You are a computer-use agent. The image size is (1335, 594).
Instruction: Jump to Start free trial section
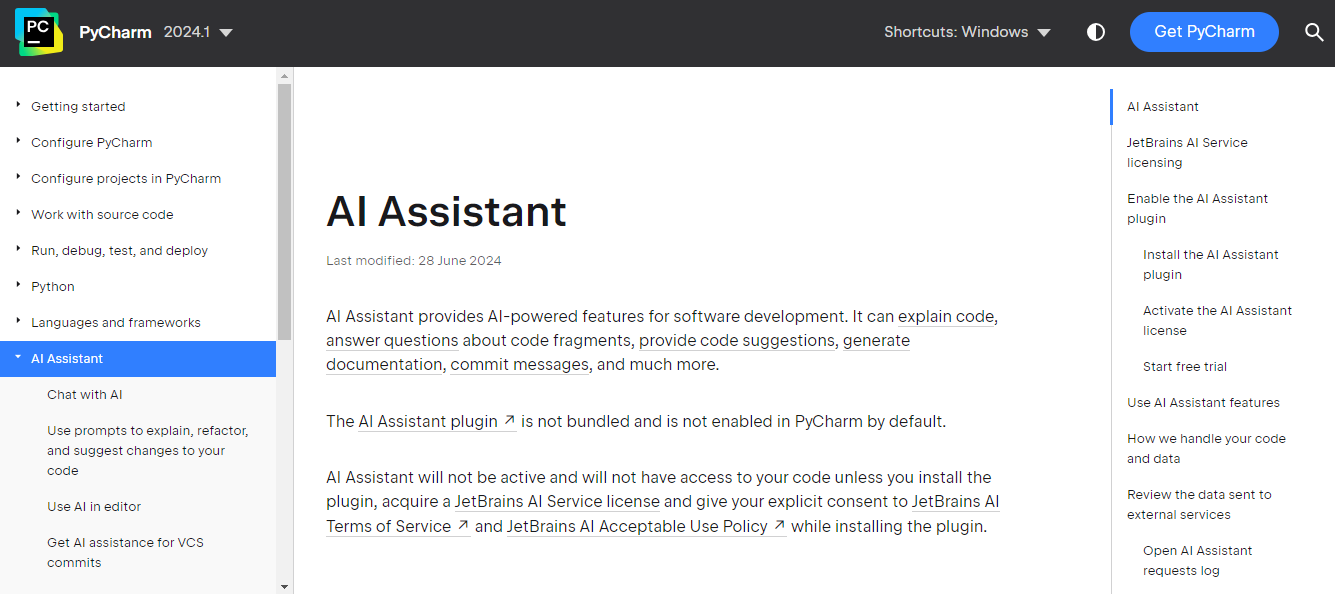coord(1185,367)
